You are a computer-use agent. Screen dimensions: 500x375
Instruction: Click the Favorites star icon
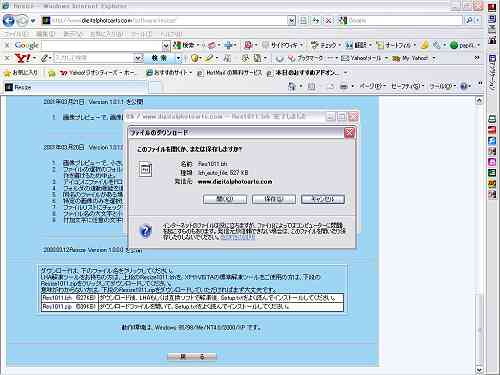coord(7,72)
